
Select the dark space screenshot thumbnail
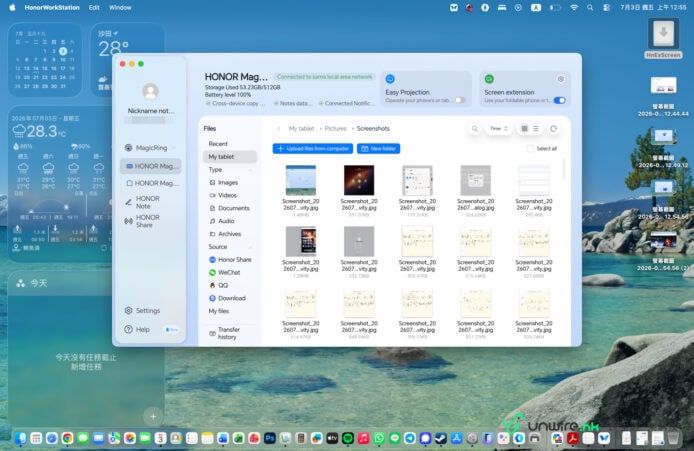click(359, 180)
